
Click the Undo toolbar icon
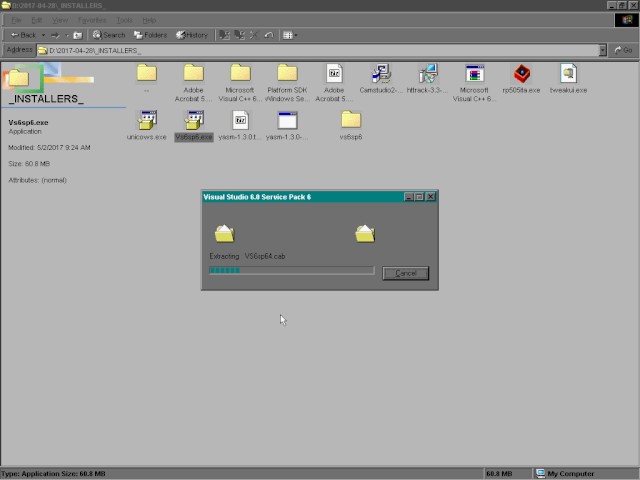point(269,35)
